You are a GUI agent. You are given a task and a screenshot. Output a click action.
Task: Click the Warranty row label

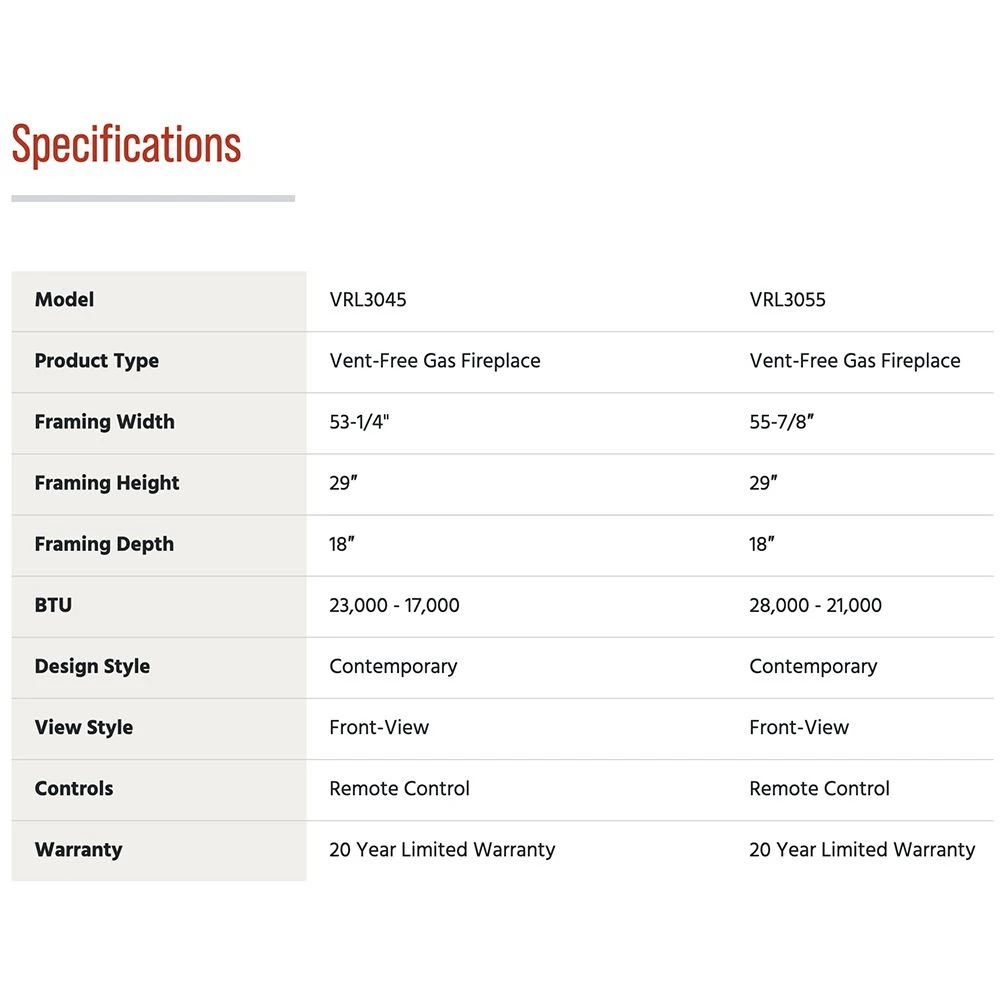(x=78, y=850)
